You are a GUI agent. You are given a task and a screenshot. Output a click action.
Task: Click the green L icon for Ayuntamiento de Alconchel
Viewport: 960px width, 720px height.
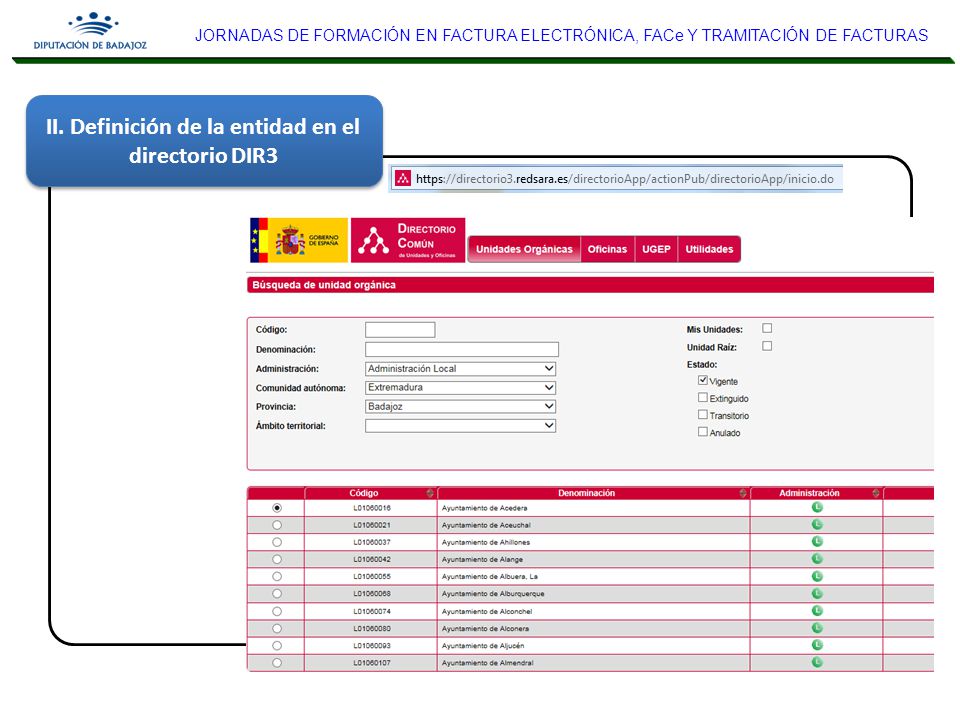coord(817,611)
